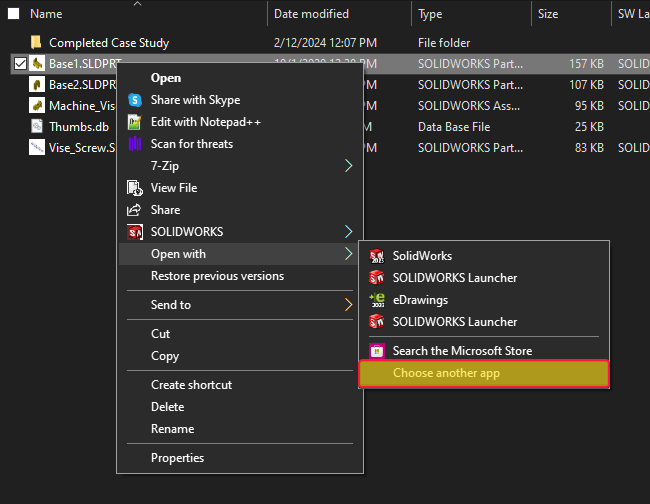Uncheck the Base1.SLDPRT selection checkbox
The width and height of the screenshot is (650, 504).
point(20,63)
